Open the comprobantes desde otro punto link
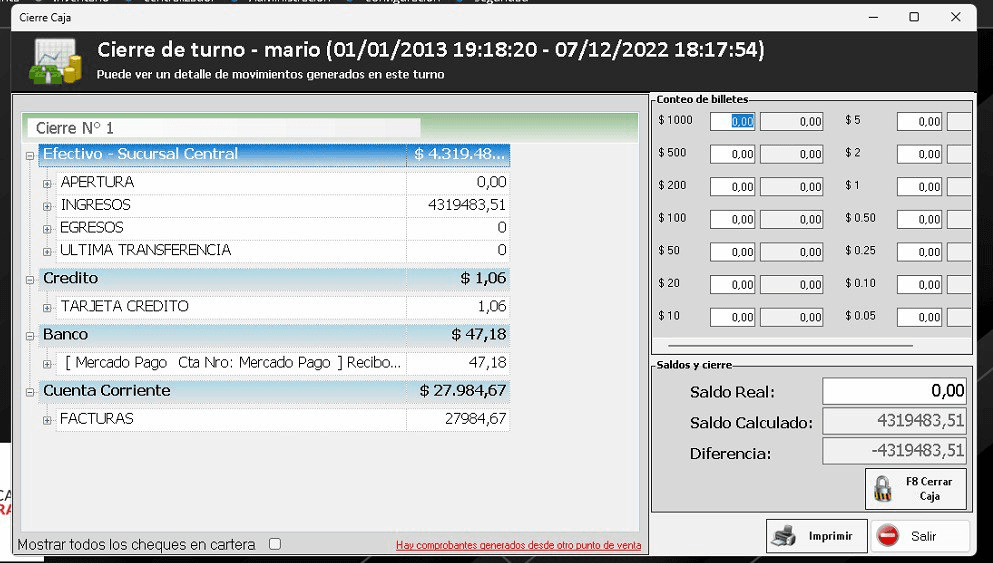This screenshot has height=563, width=993. (x=518, y=546)
